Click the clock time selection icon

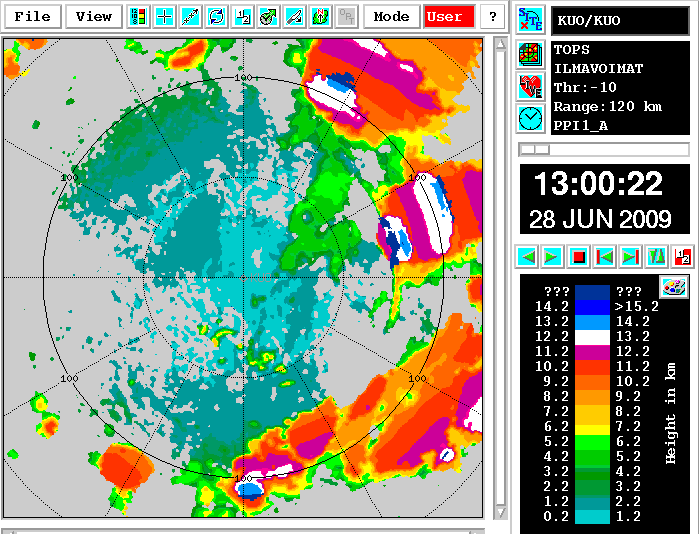click(x=530, y=119)
